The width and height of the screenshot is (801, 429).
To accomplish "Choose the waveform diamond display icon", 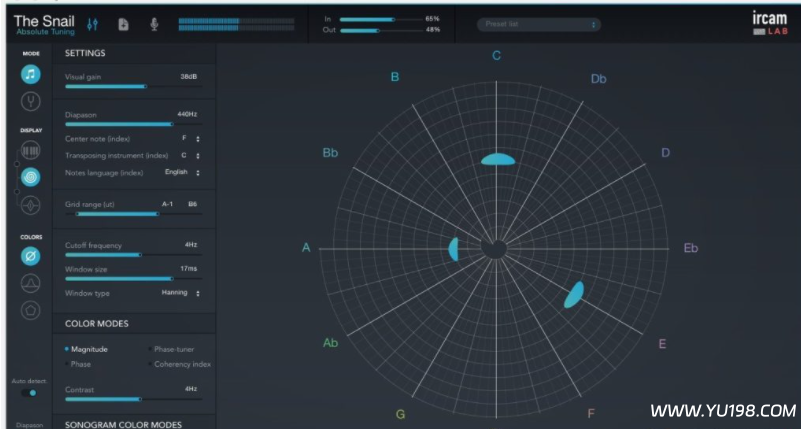I will [31, 205].
